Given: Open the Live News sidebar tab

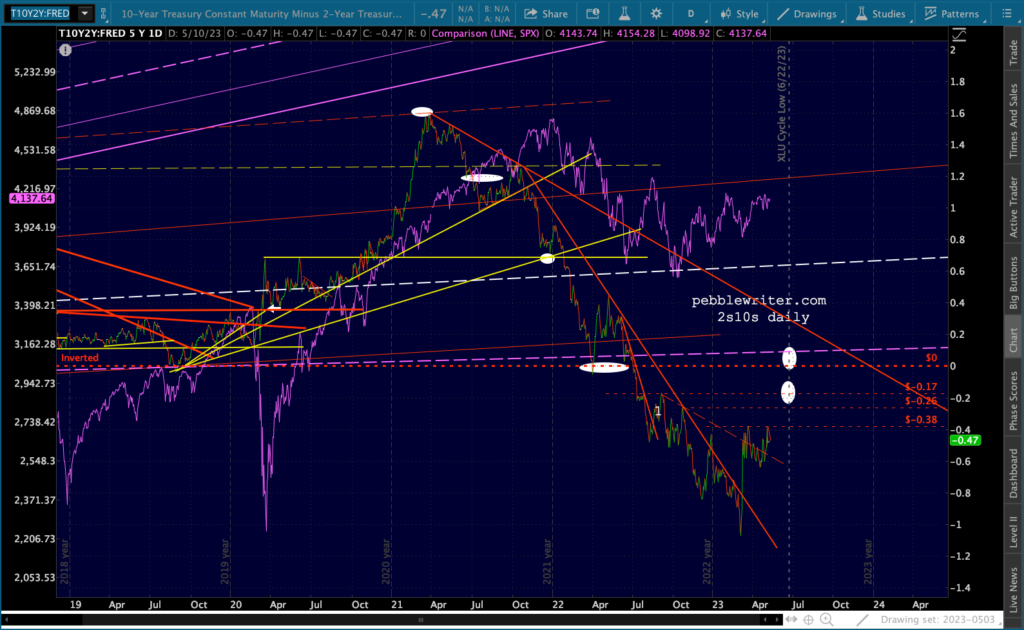Looking at the screenshot, I should [x=1014, y=589].
